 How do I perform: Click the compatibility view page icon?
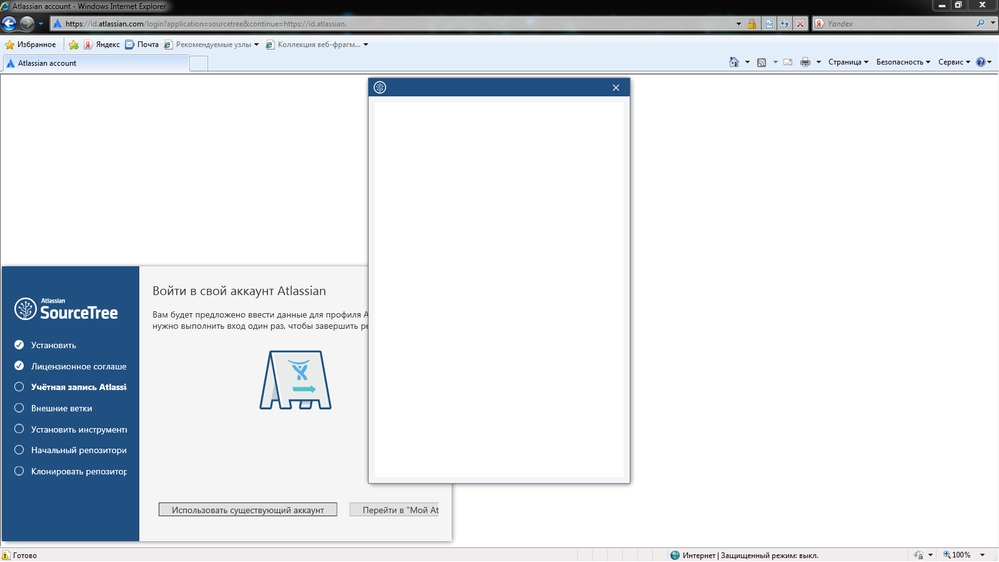[769, 24]
